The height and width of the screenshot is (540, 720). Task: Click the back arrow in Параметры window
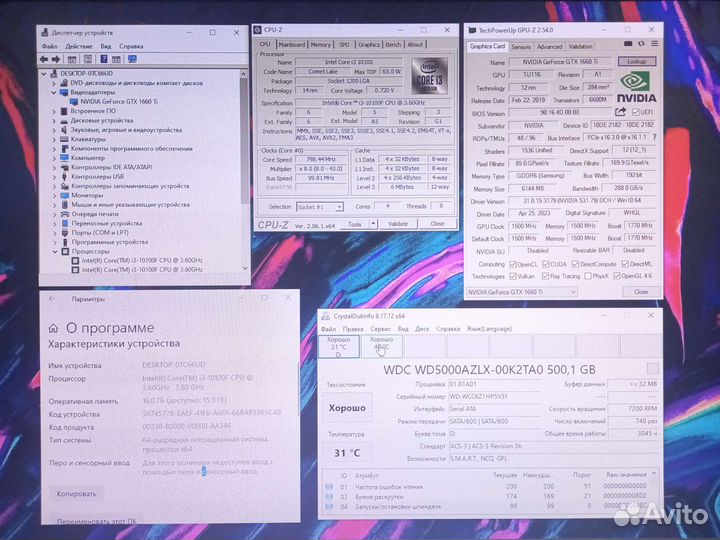tap(51, 299)
